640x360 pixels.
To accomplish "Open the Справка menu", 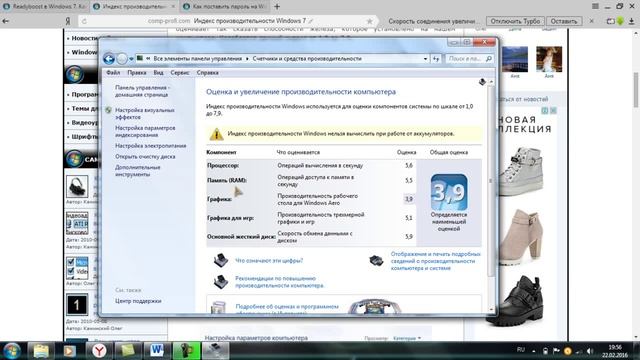I will [207, 73].
